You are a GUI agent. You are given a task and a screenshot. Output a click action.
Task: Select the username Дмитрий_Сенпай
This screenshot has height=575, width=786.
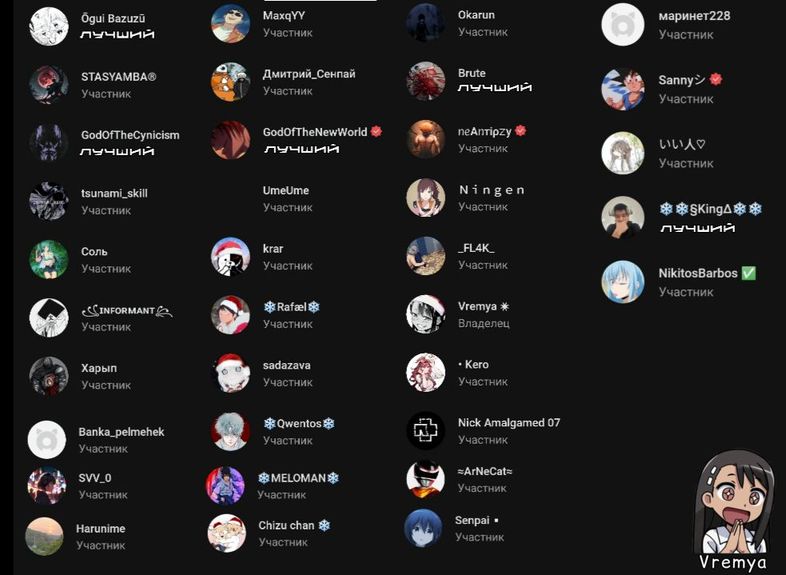pyautogui.click(x=309, y=74)
